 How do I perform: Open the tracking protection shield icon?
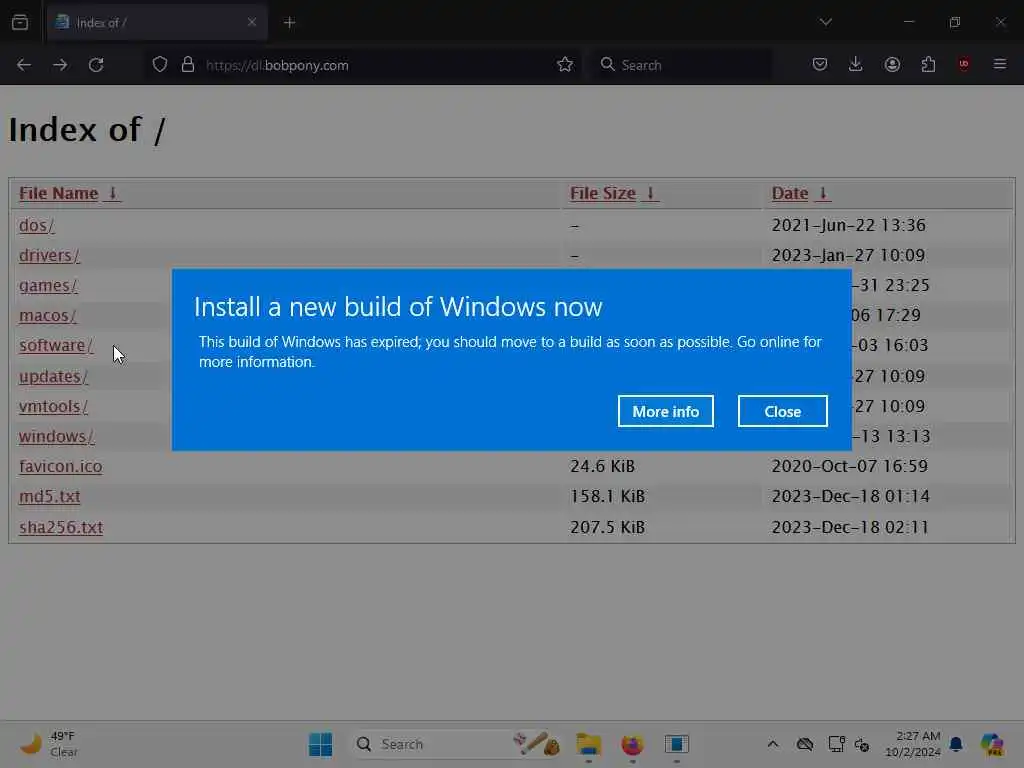[x=160, y=65]
